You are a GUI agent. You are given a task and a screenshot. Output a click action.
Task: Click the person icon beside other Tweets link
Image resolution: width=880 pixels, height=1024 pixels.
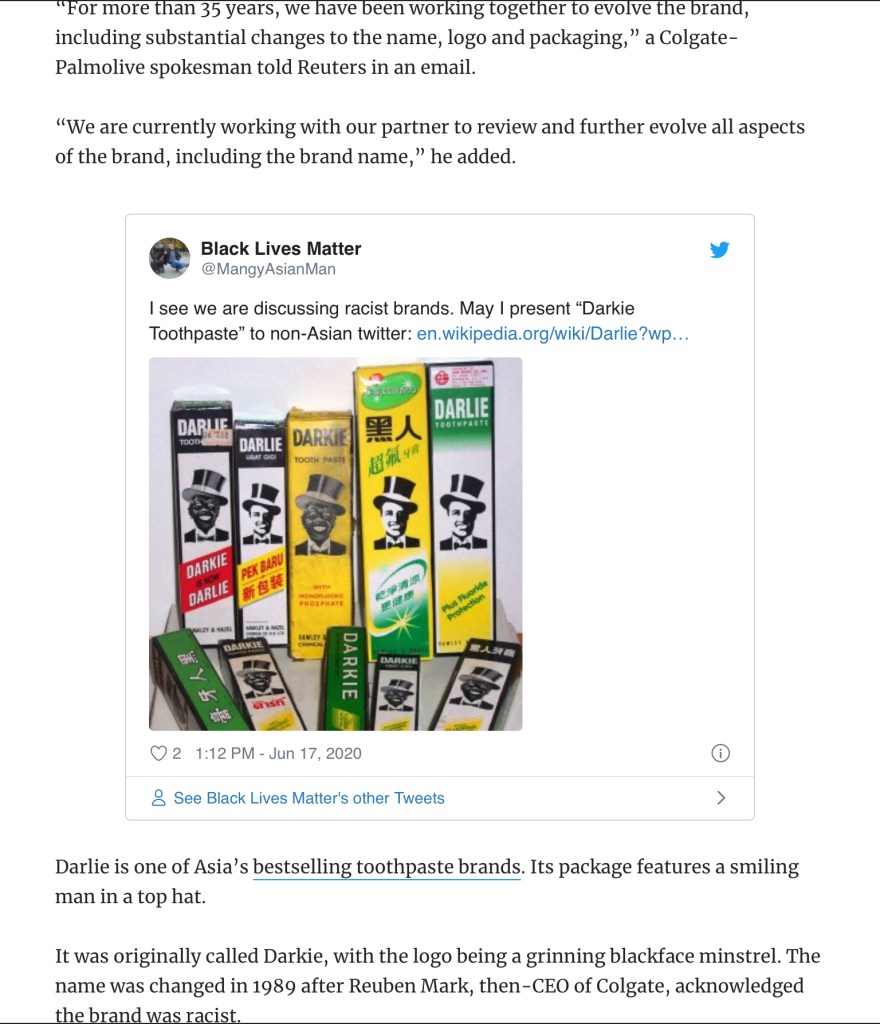pyautogui.click(x=158, y=798)
